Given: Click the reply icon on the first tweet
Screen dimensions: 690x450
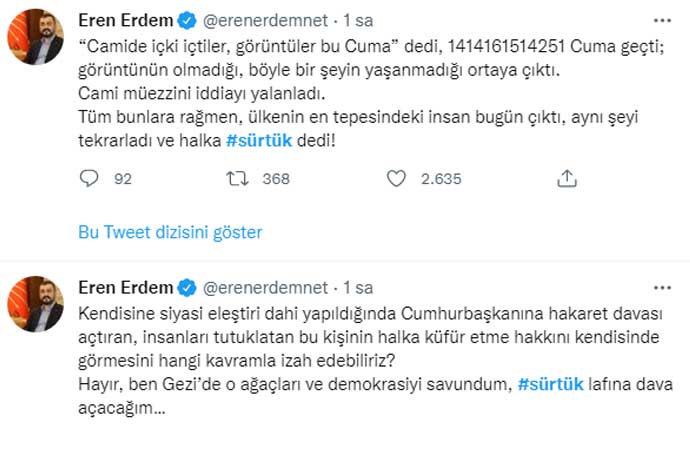Looking at the screenshot, I should click(x=90, y=179).
